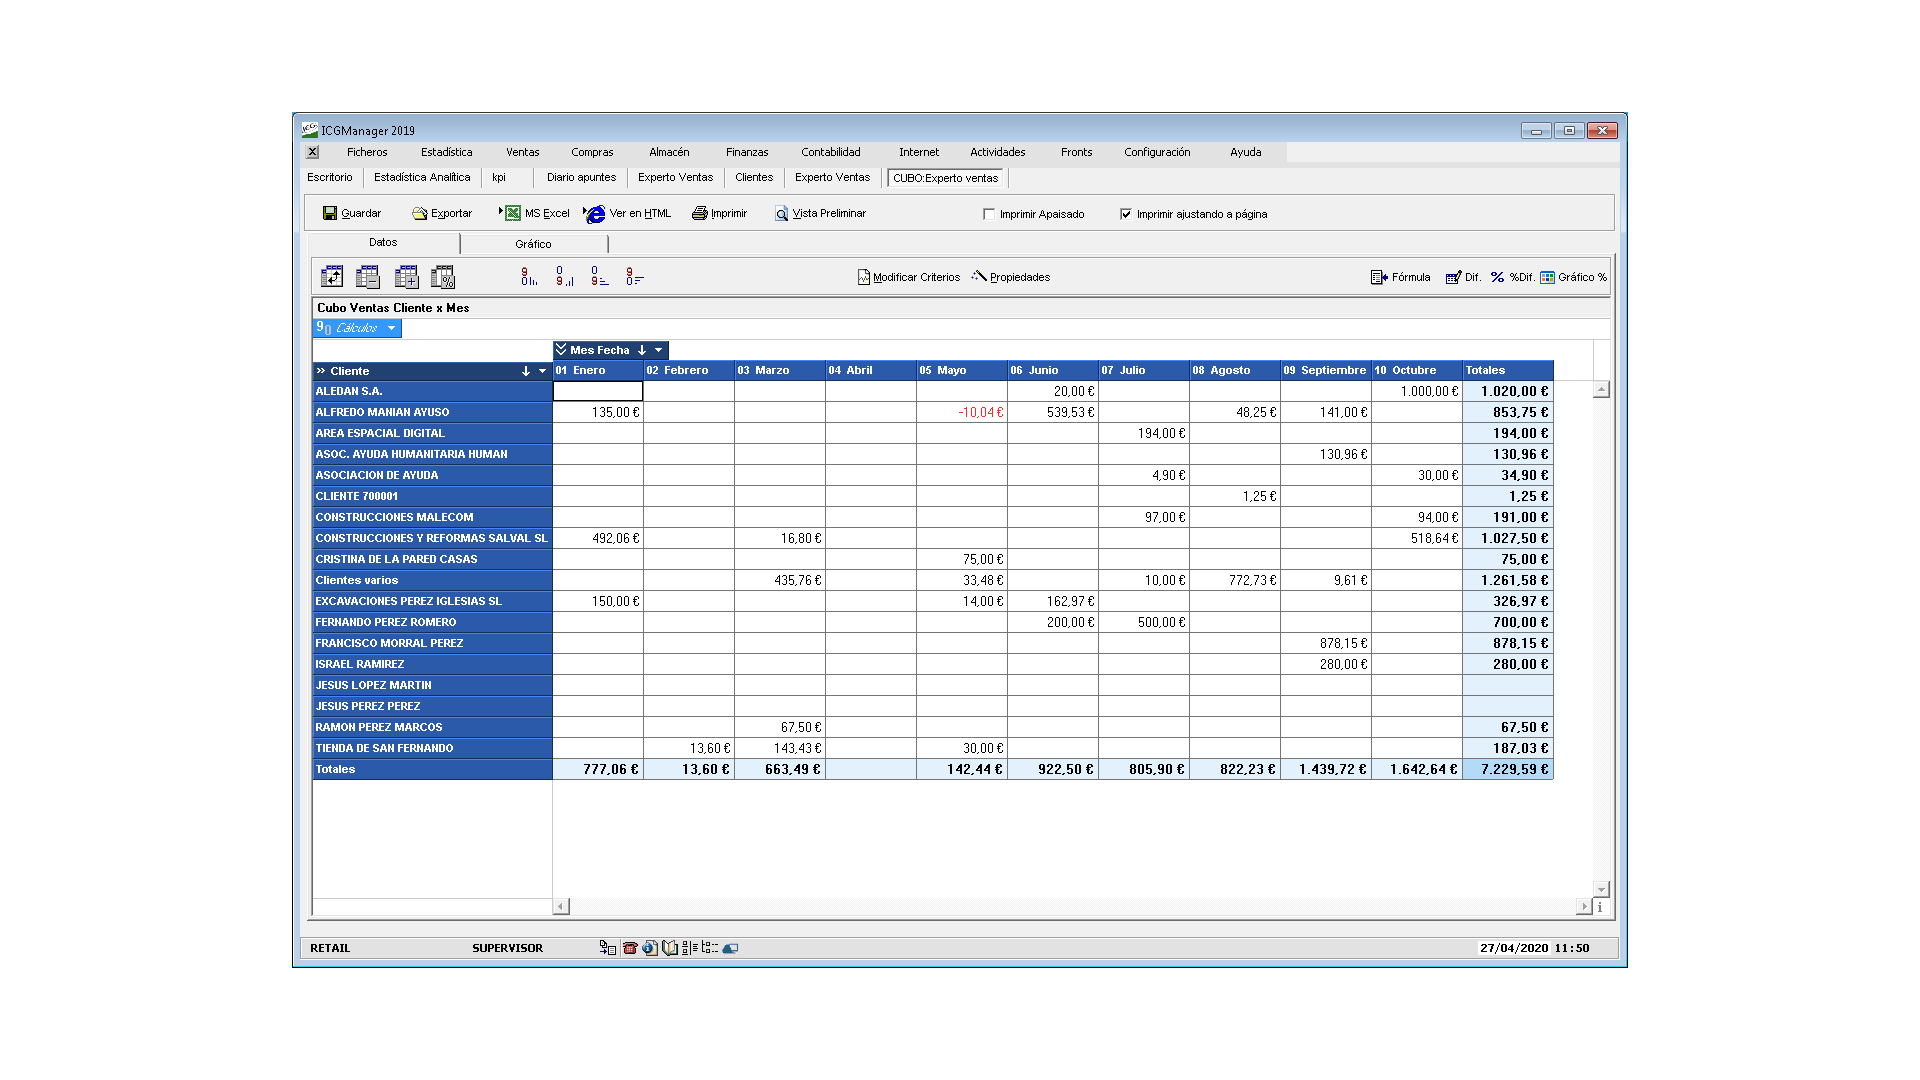Open Propiedades settings
Screen dimensions: 1920x1080
pyautogui.click(x=1011, y=277)
